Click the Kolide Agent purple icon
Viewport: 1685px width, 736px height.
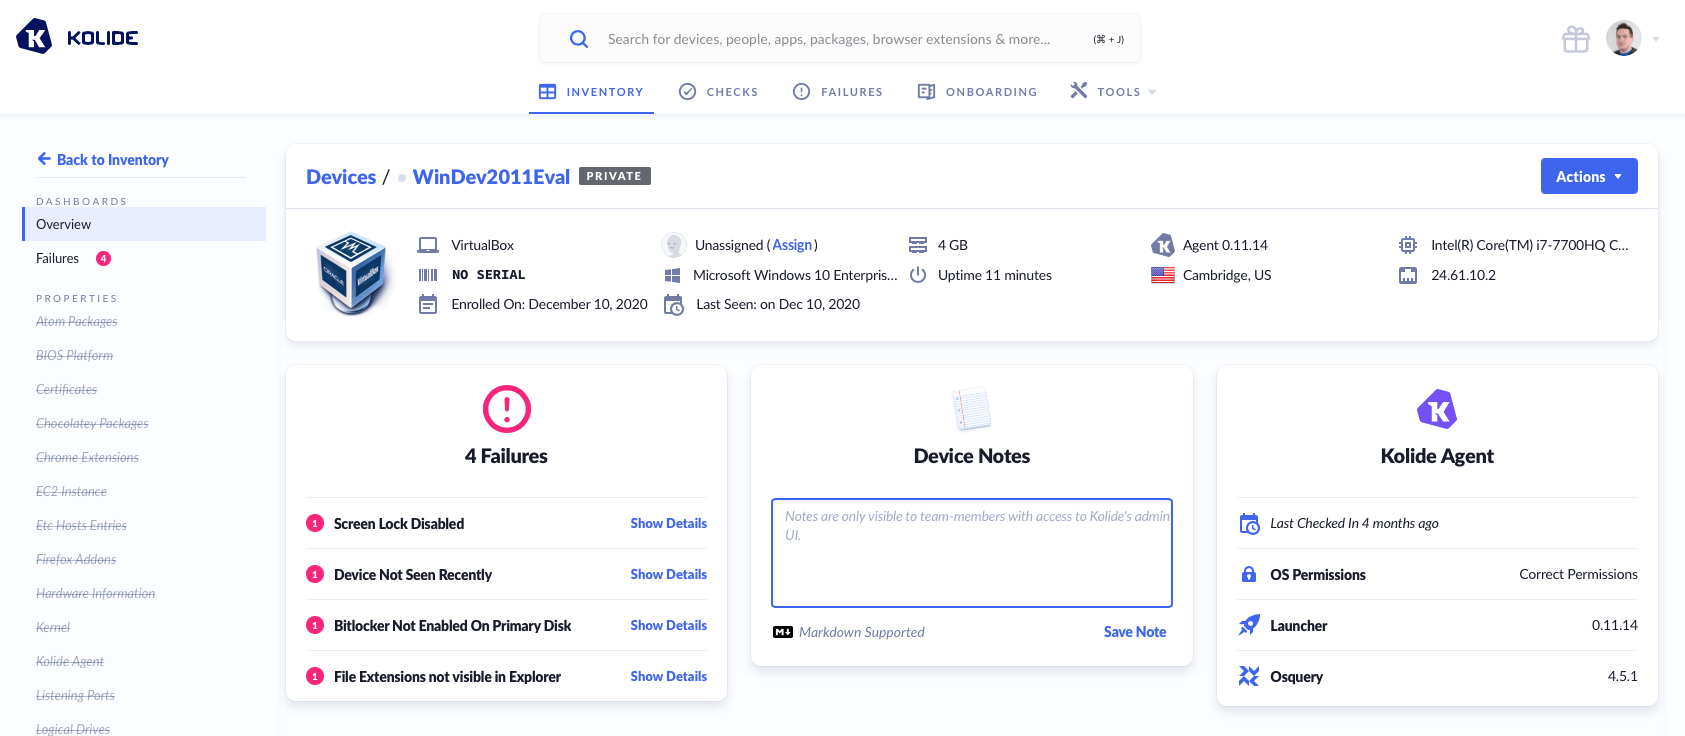[1436, 409]
